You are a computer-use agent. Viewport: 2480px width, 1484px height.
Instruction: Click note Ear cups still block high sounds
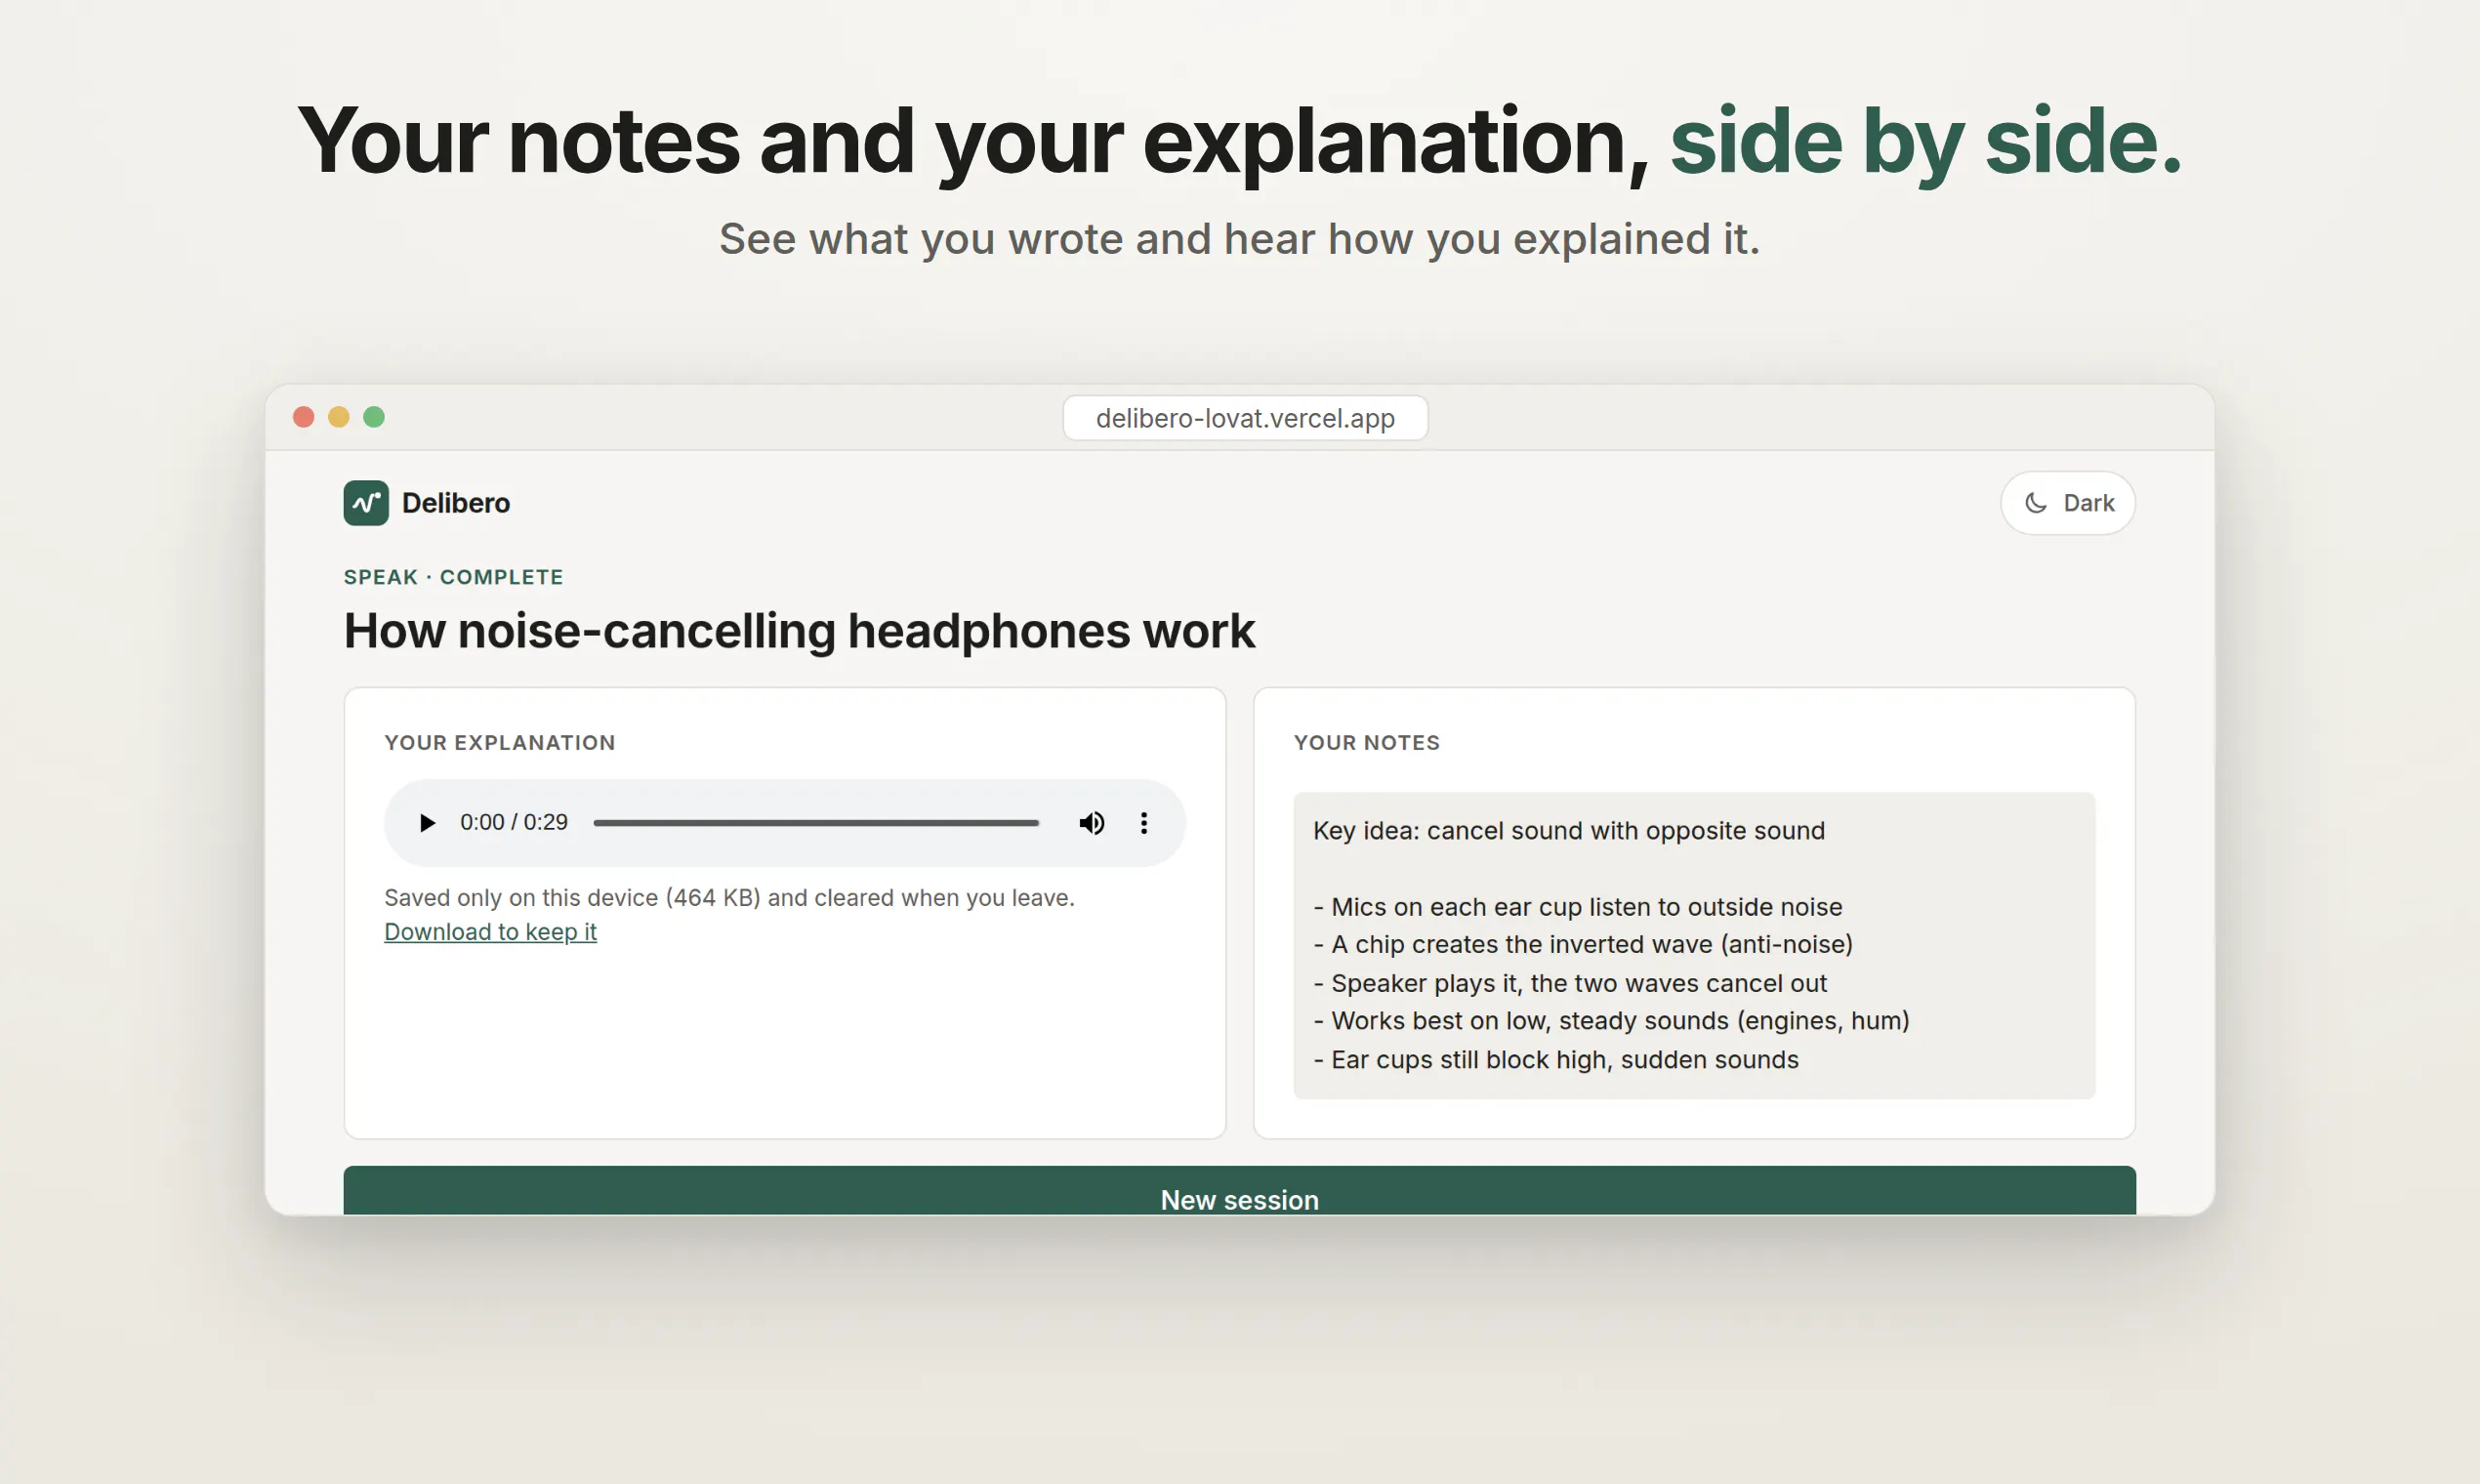(1555, 1060)
